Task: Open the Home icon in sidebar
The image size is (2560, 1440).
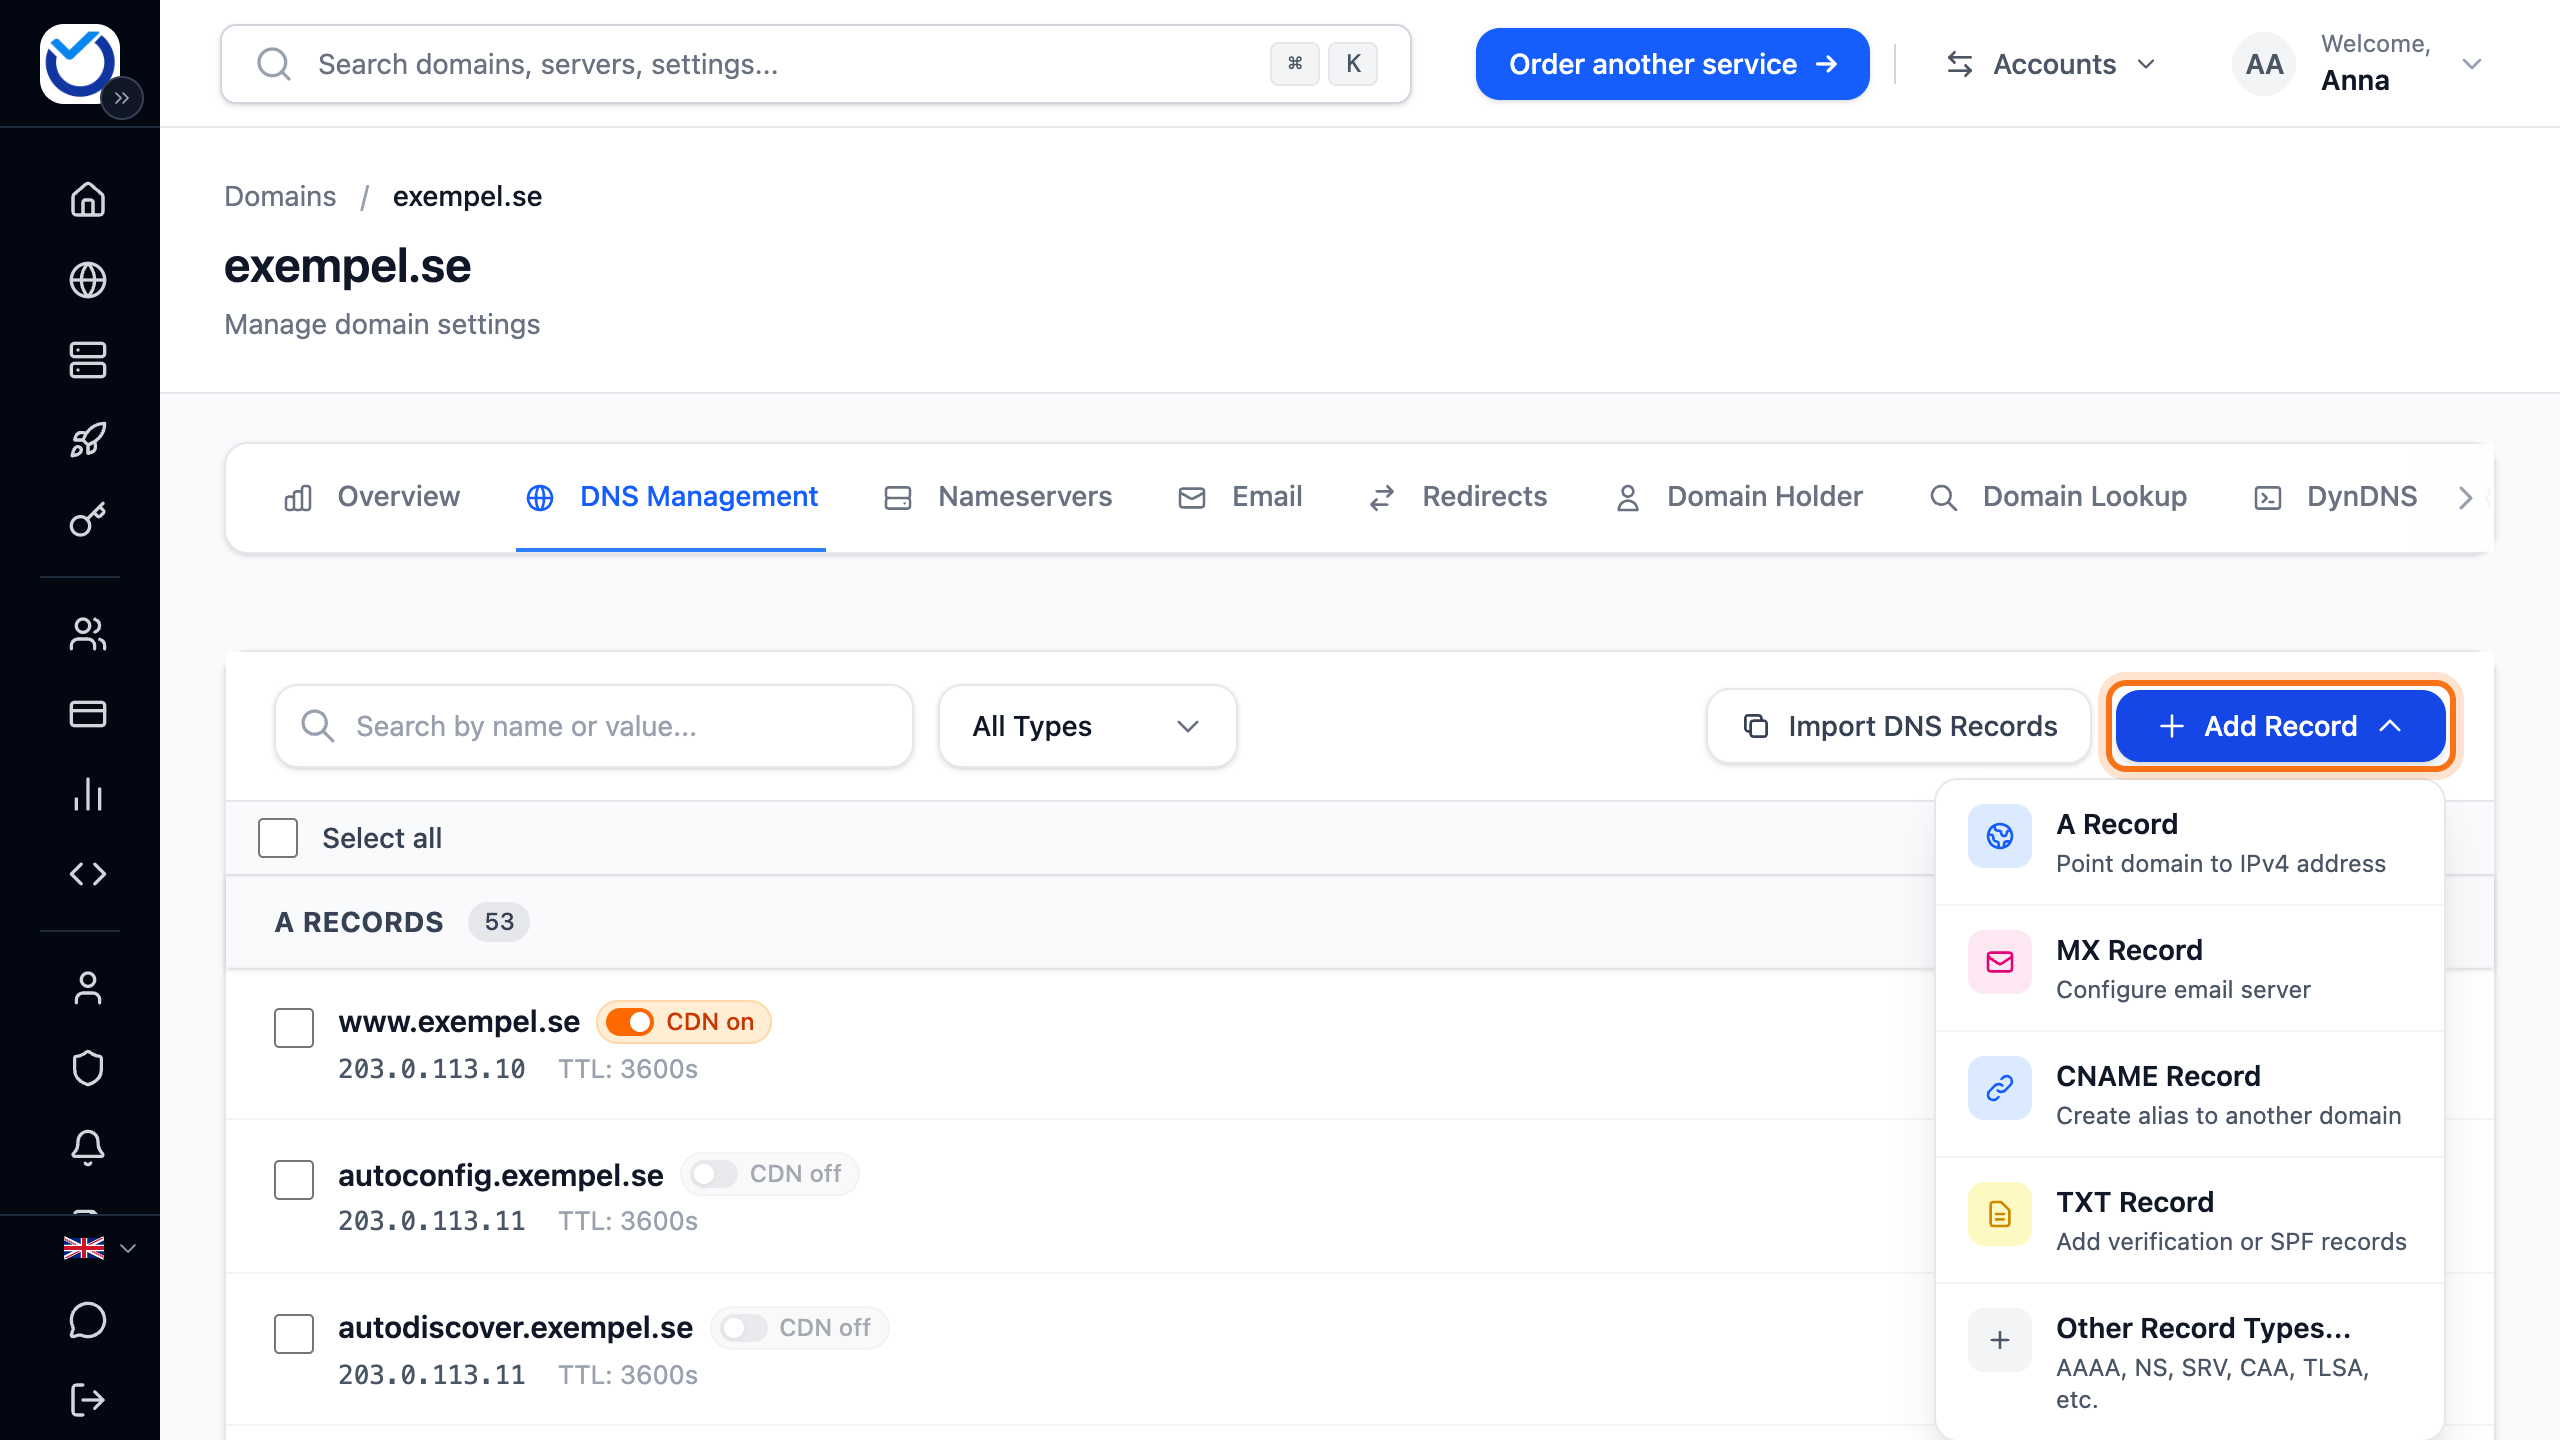Action: 88,199
